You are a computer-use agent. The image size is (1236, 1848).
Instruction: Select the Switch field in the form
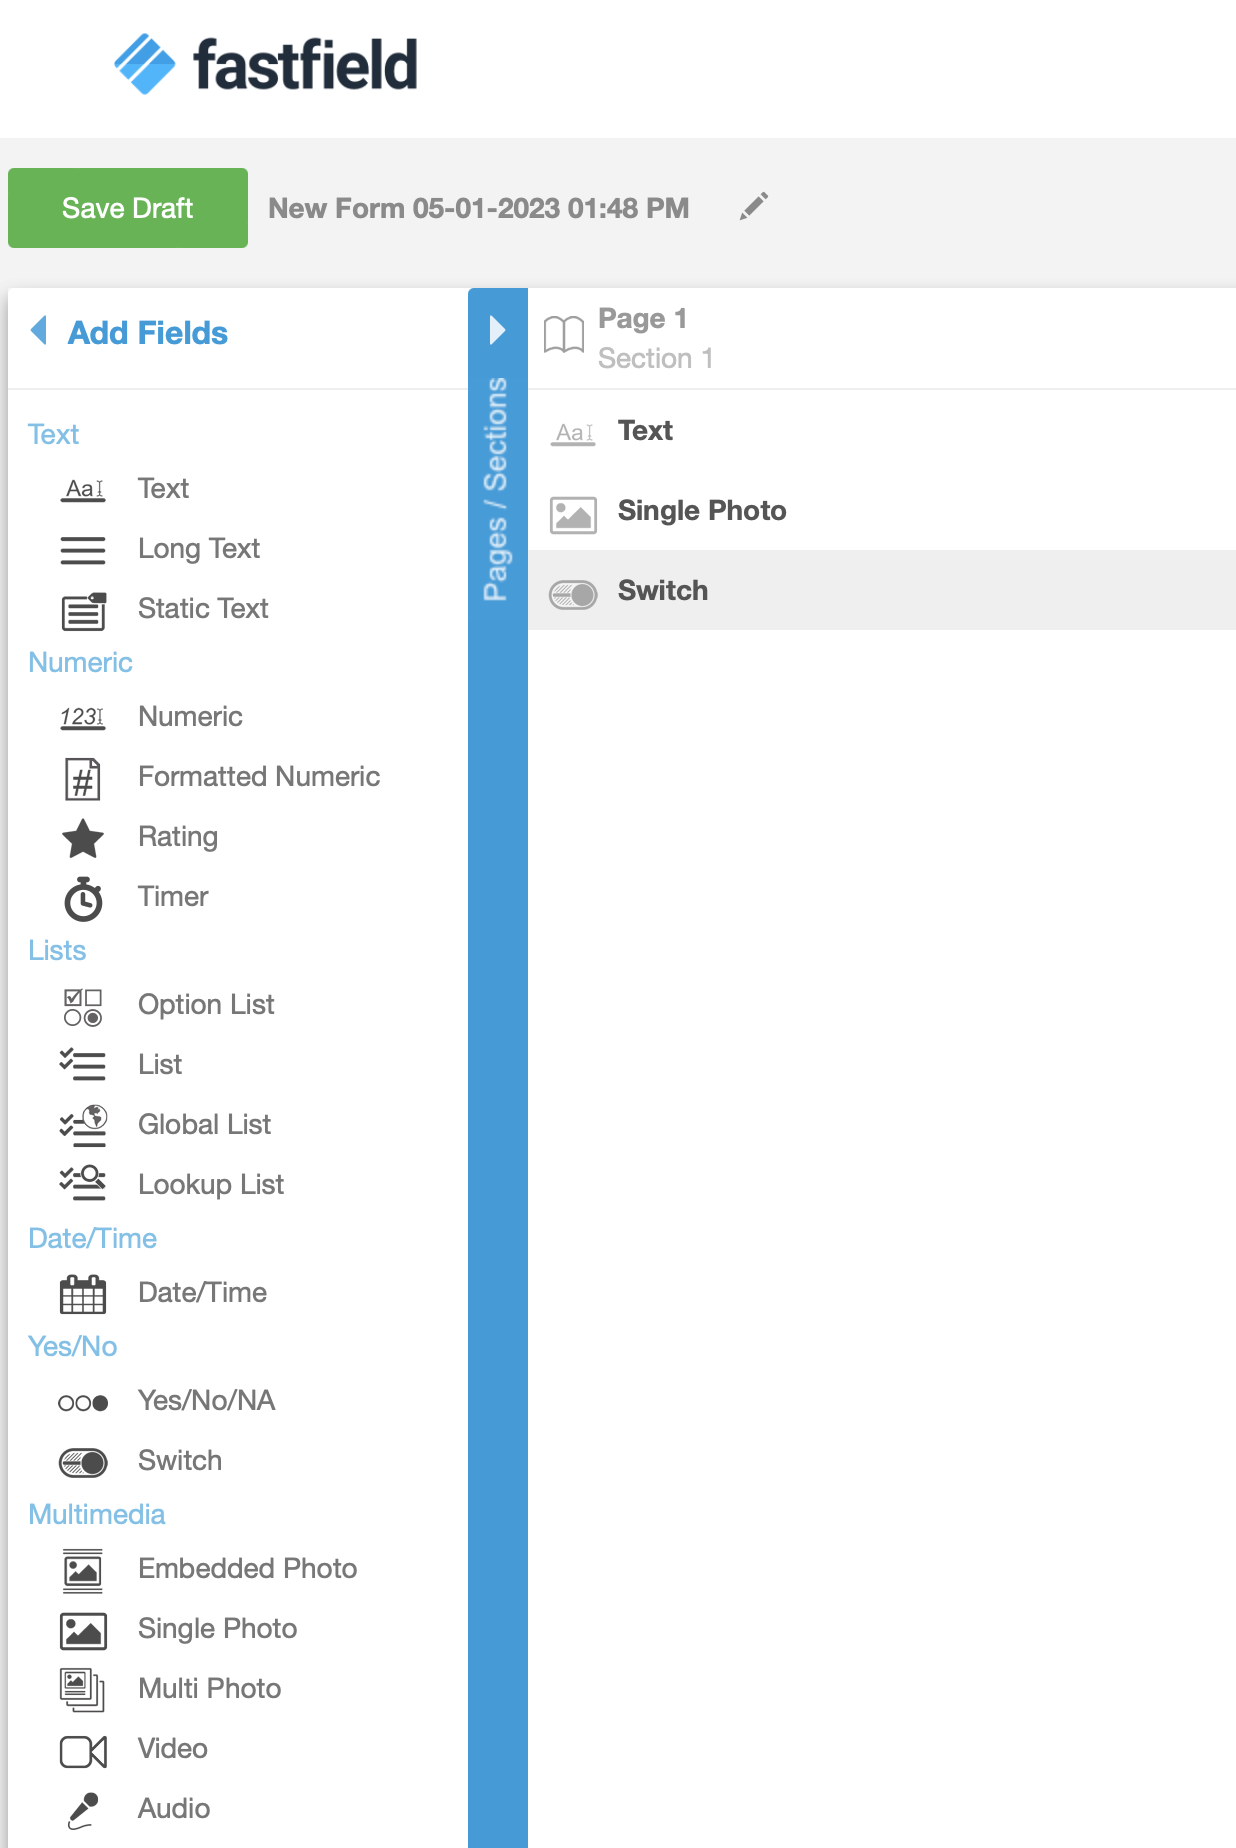(x=662, y=591)
